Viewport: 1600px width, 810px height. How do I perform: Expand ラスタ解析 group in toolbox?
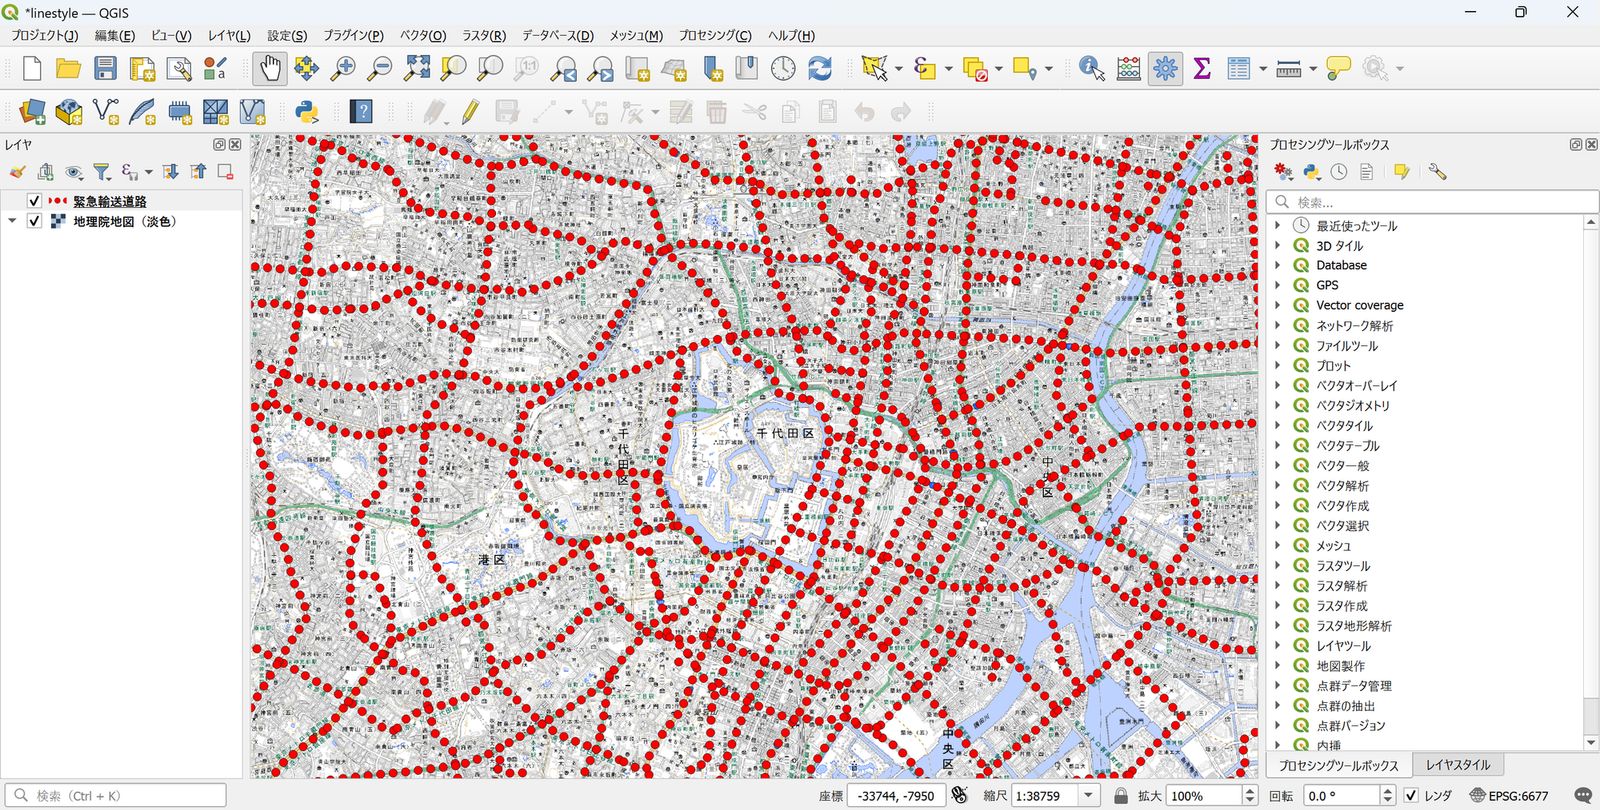[1277, 585]
